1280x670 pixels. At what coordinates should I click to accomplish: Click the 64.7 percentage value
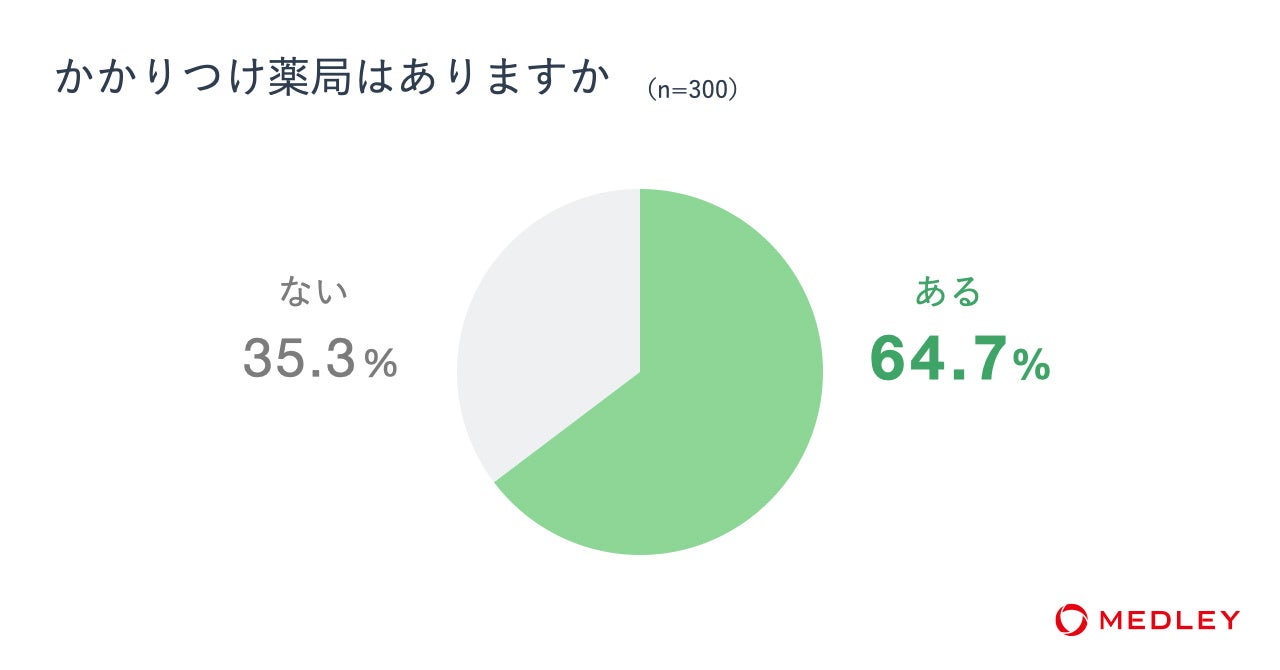pyautogui.click(x=940, y=358)
